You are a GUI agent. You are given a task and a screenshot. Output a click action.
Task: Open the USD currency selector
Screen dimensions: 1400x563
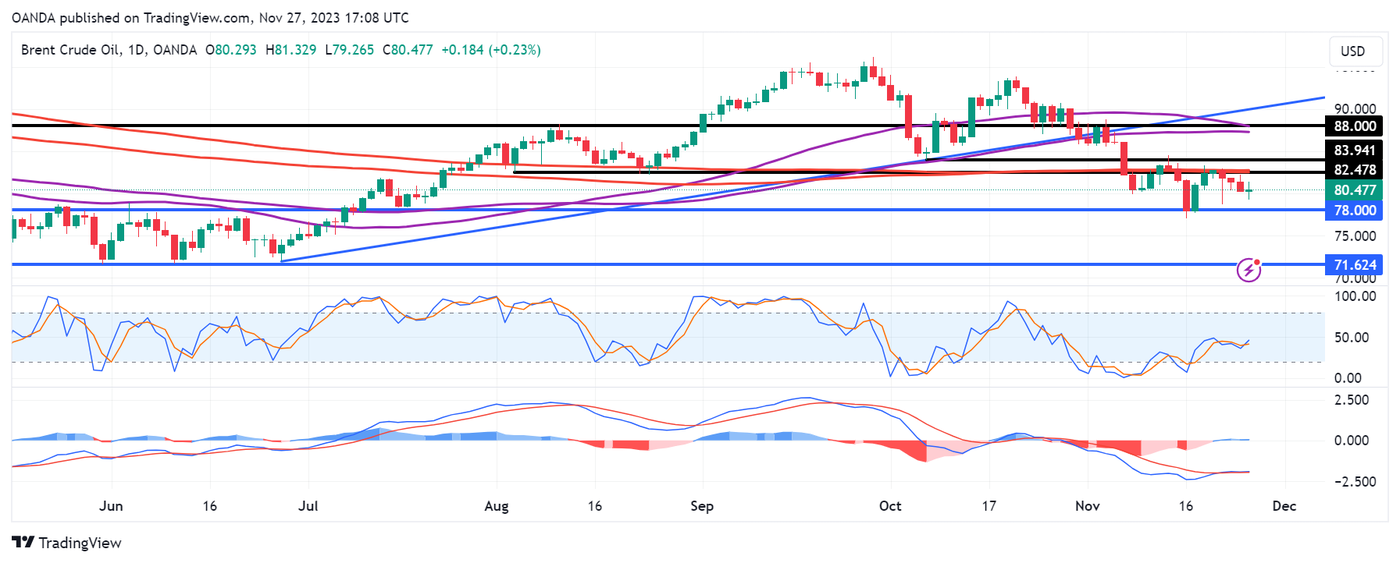(x=1352, y=51)
